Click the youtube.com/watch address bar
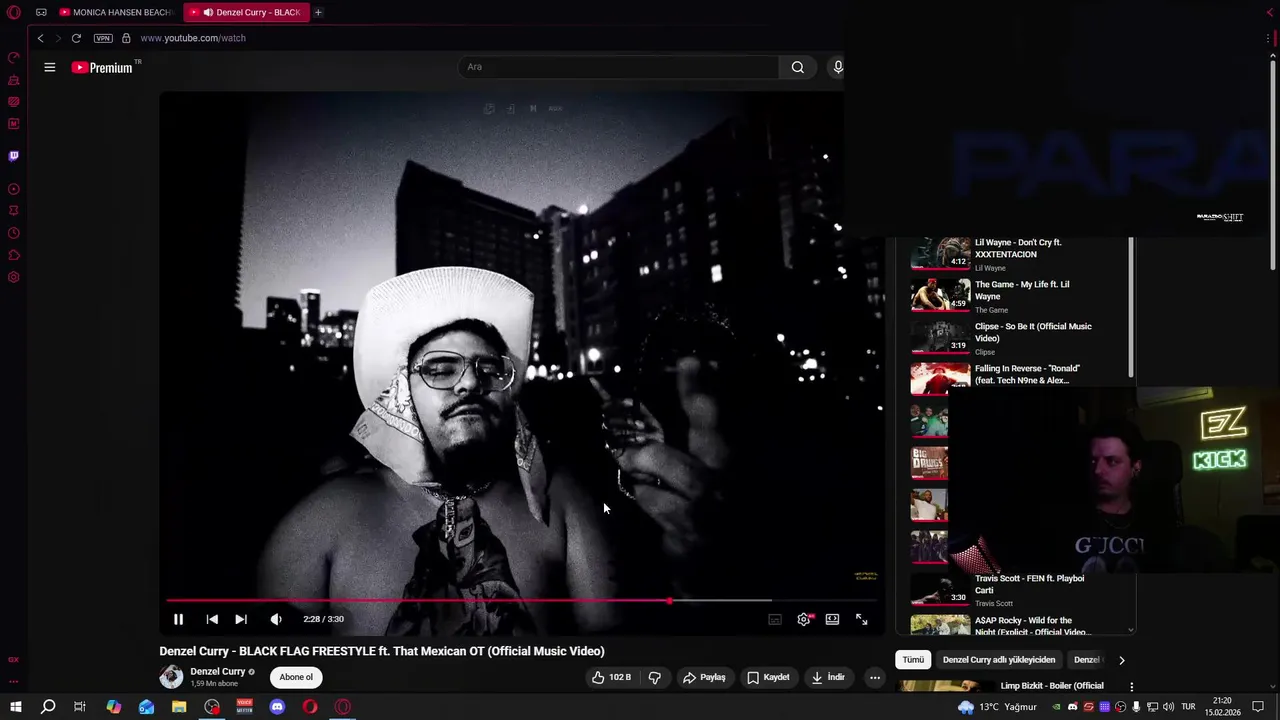Image resolution: width=1280 pixels, height=720 pixels. click(x=193, y=38)
